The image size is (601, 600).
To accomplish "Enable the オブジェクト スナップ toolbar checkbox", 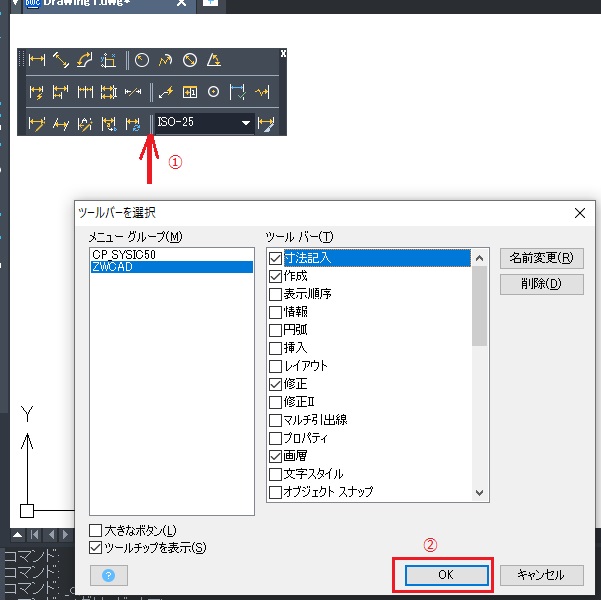I will tap(275, 492).
